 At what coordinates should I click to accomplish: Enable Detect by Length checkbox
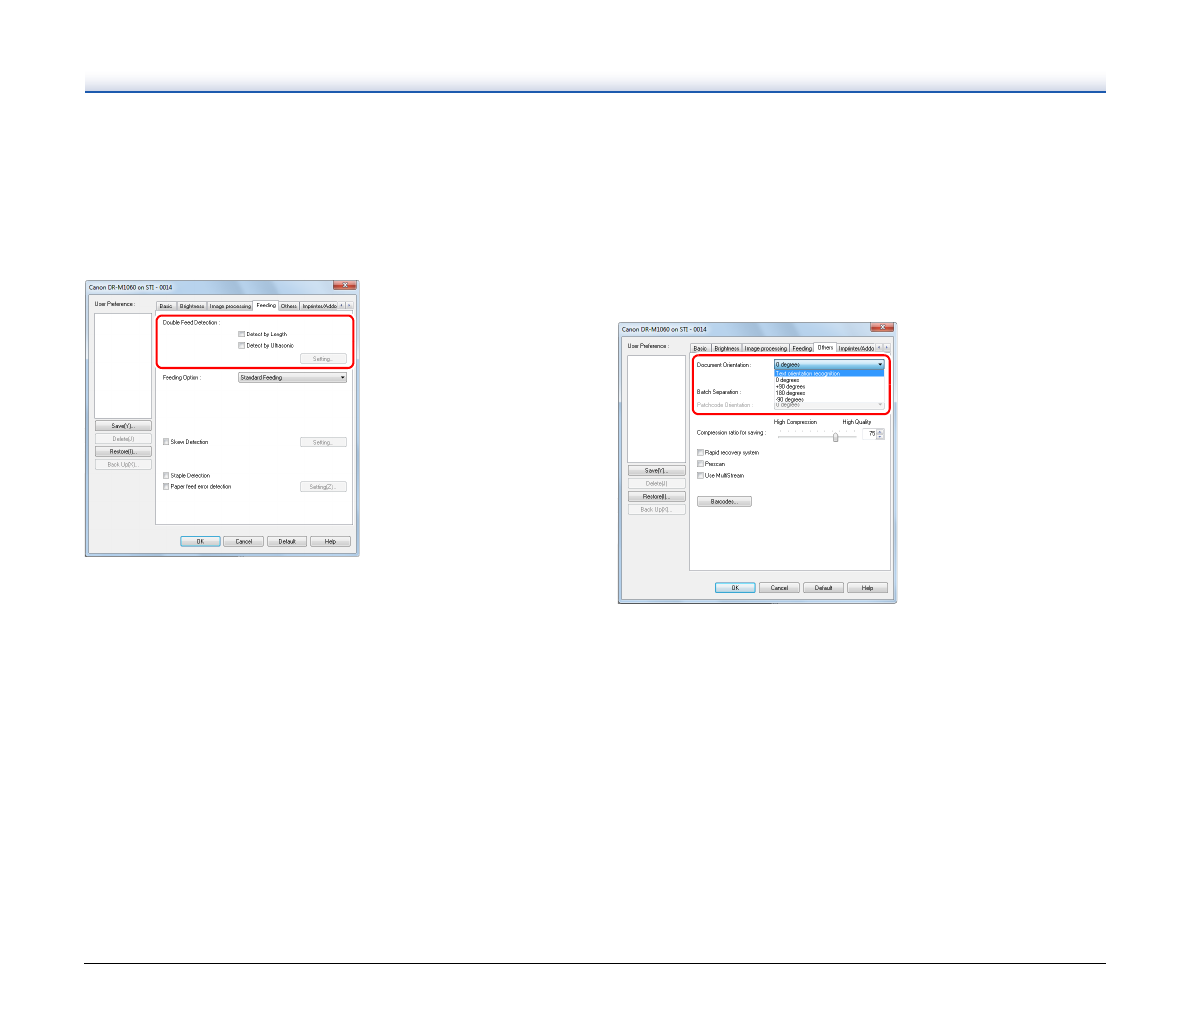coord(242,334)
